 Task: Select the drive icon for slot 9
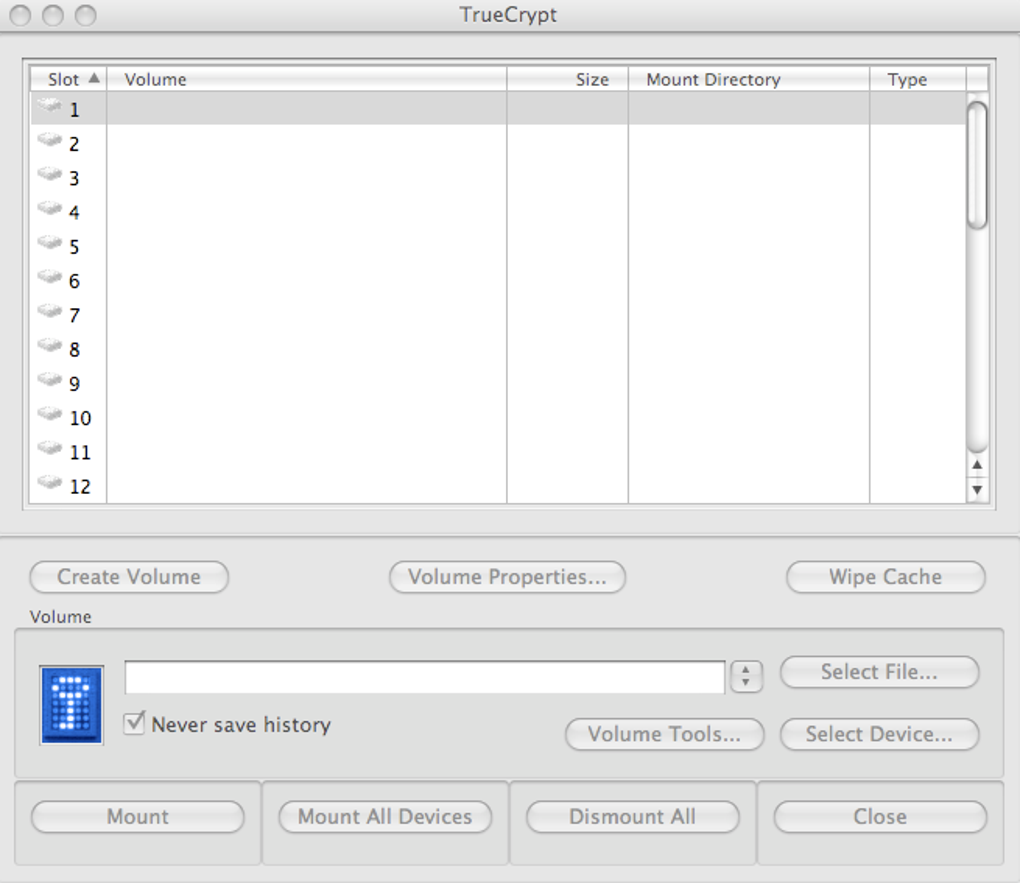49,380
